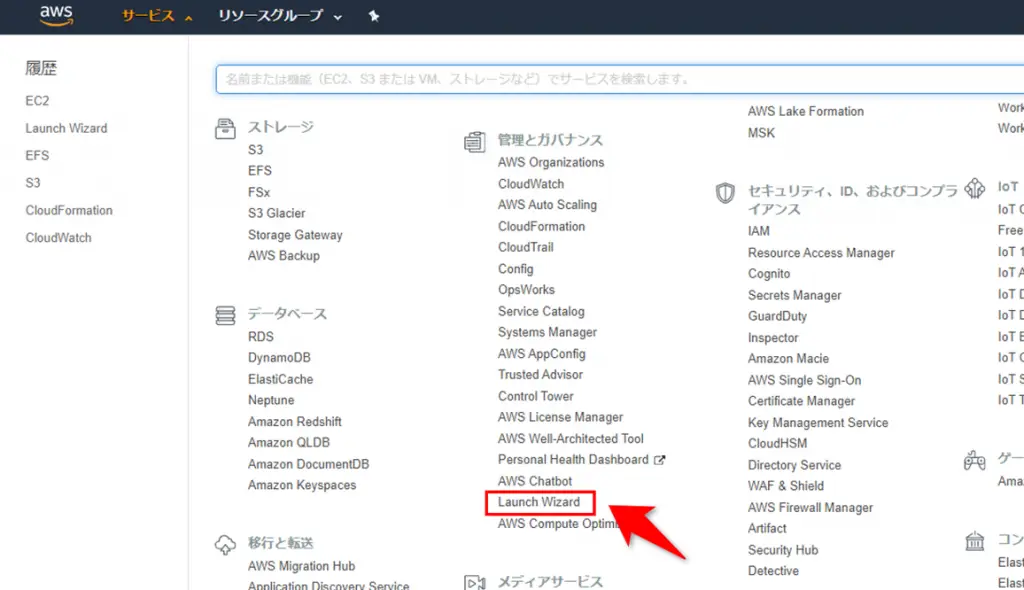Image resolution: width=1024 pixels, height=590 pixels.
Task: Open Amazon Redshift service
Action: coord(295,421)
